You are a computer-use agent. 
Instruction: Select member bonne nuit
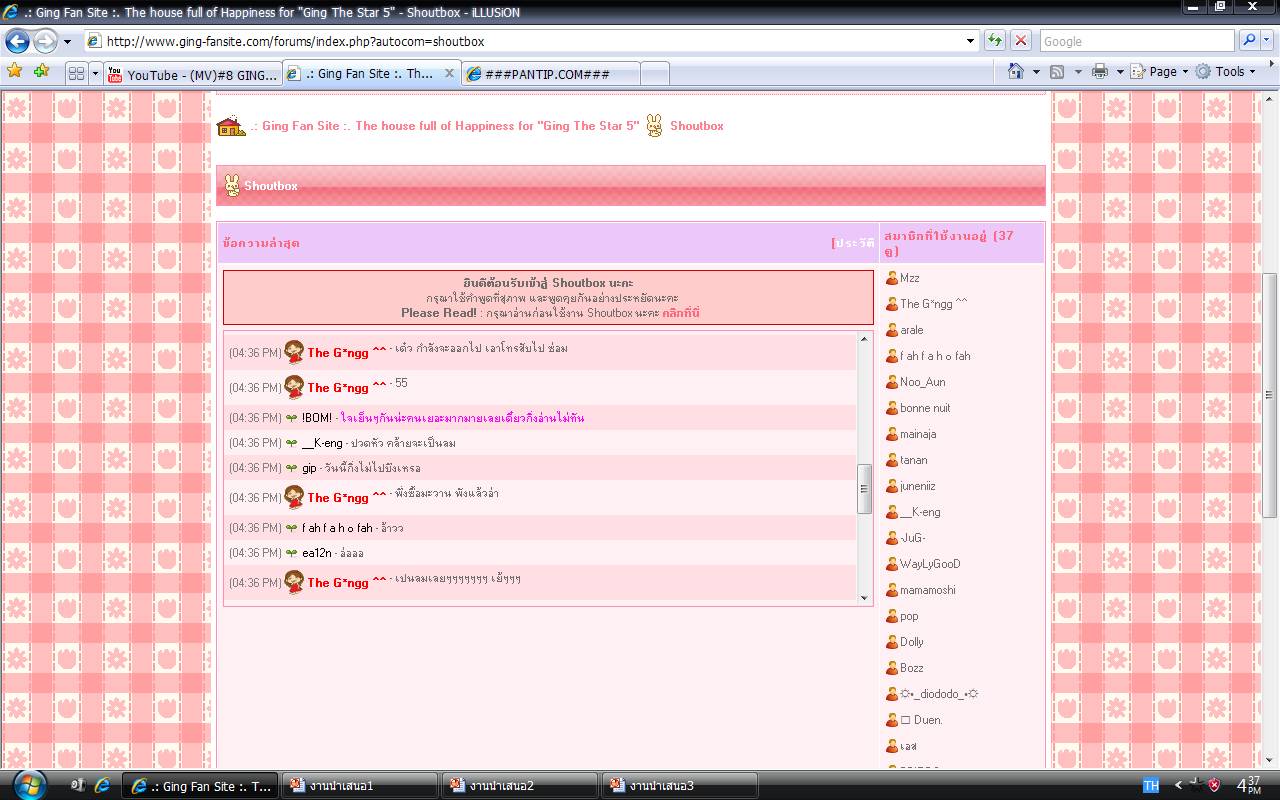tap(925, 408)
